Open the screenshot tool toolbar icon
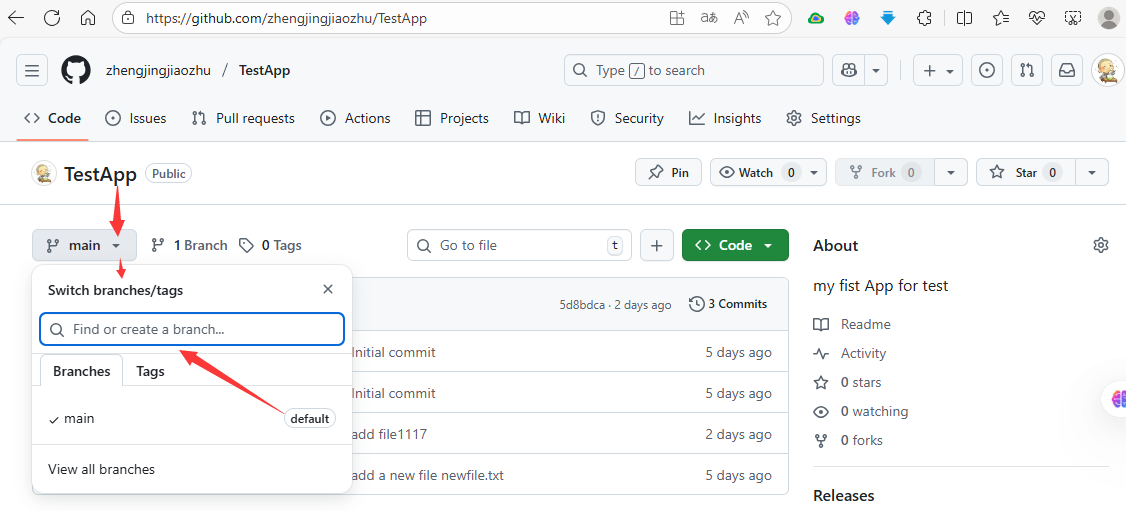The width and height of the screenshot is (1126, 511). point(1072,18)
